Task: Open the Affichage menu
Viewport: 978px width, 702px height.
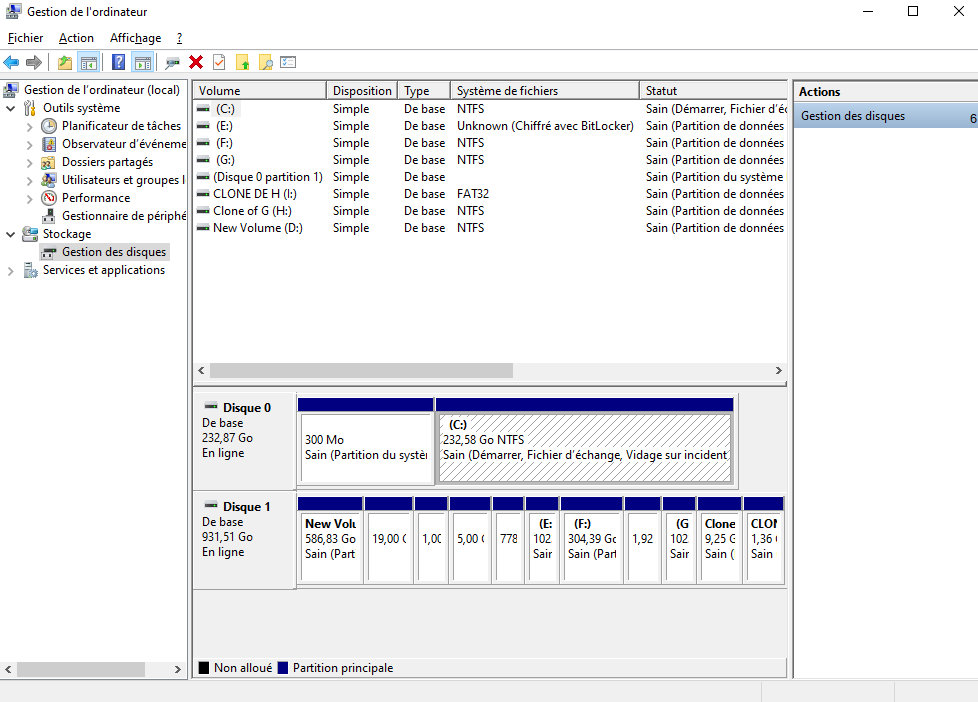Action: [x=135, y=38]
